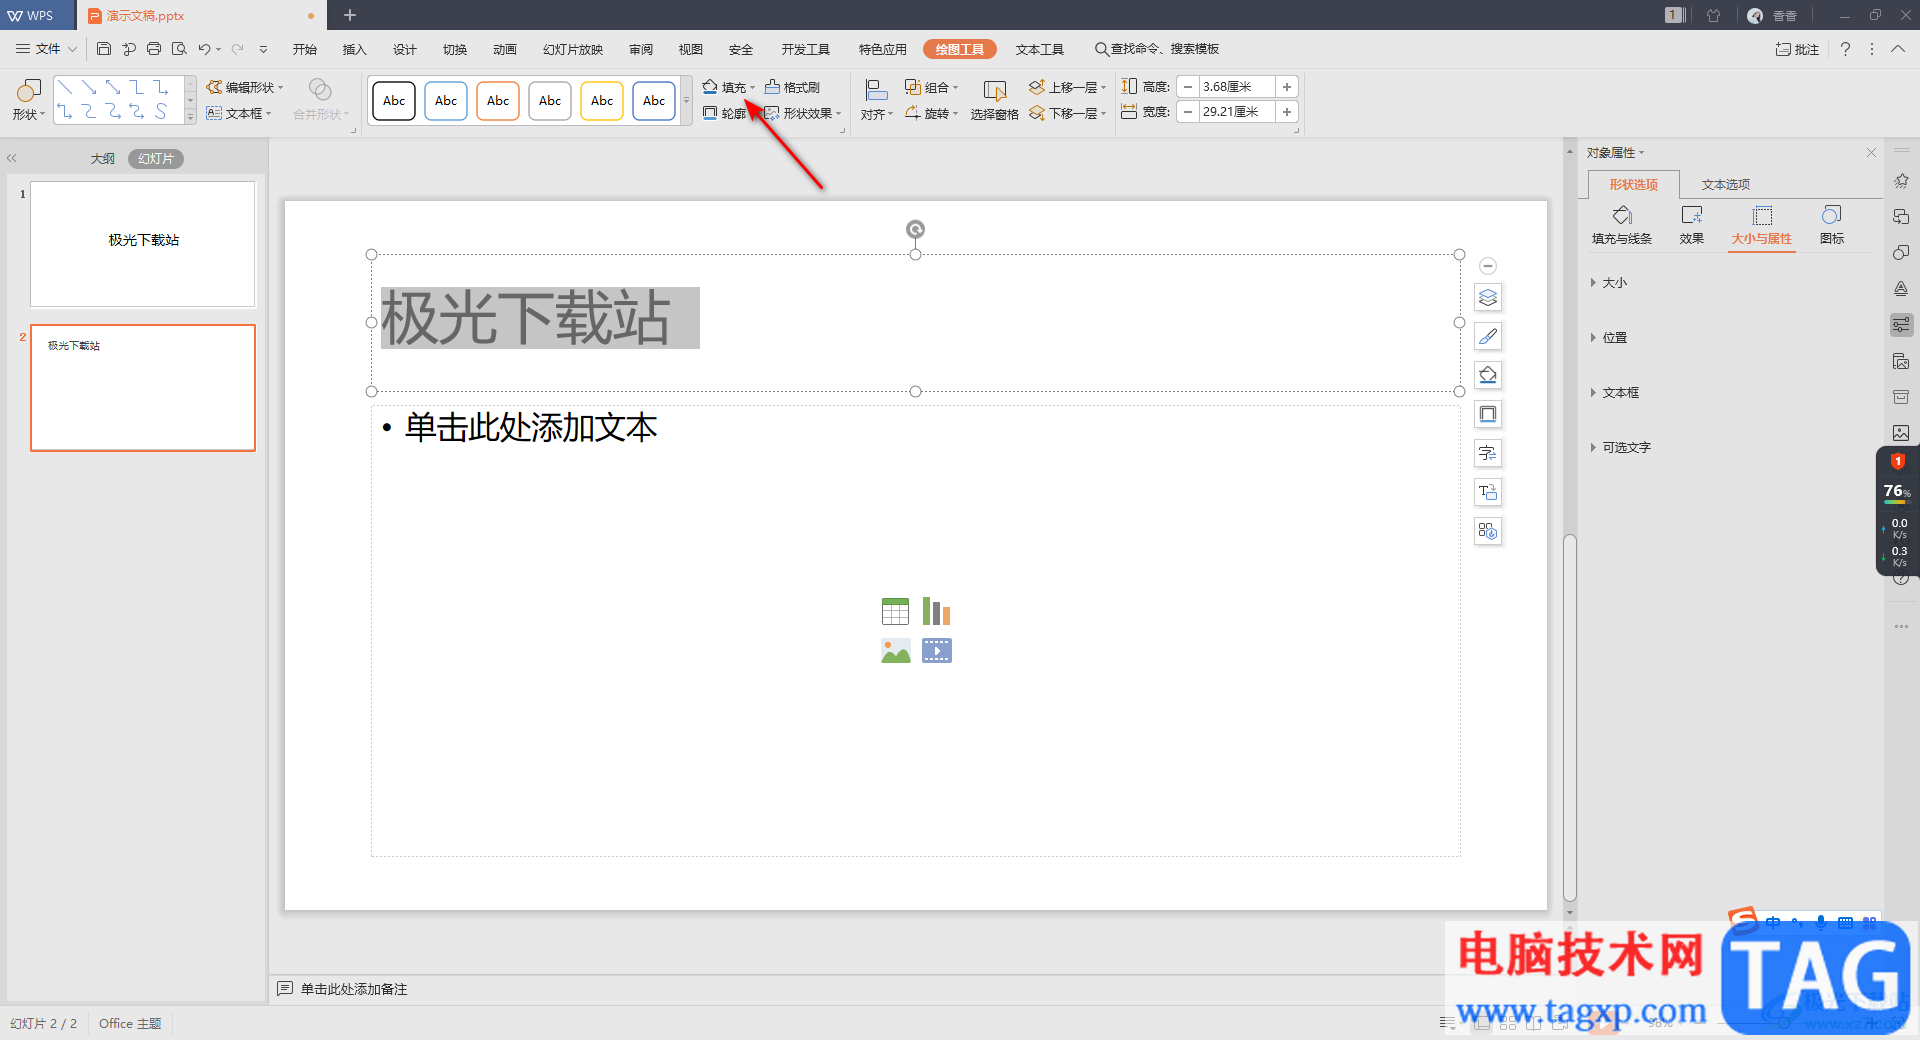Click the Undo arrow icon
This screenshot has width=1920, height=1040.
pos(204,49)
